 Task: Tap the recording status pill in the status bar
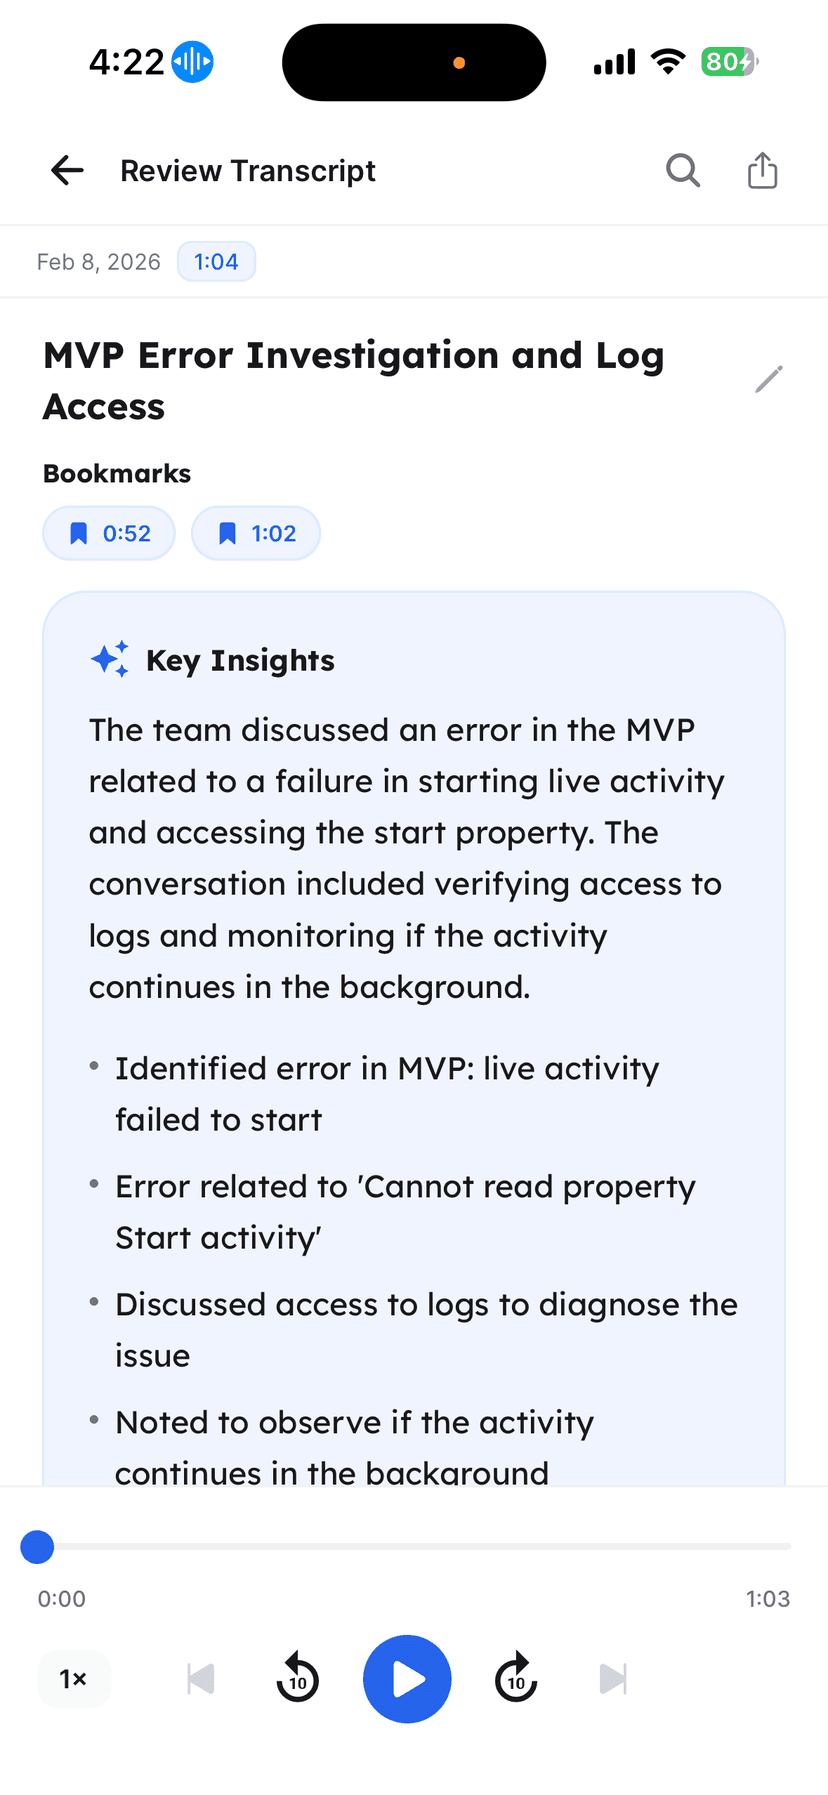pyautogui.click(x=413, y=62)
